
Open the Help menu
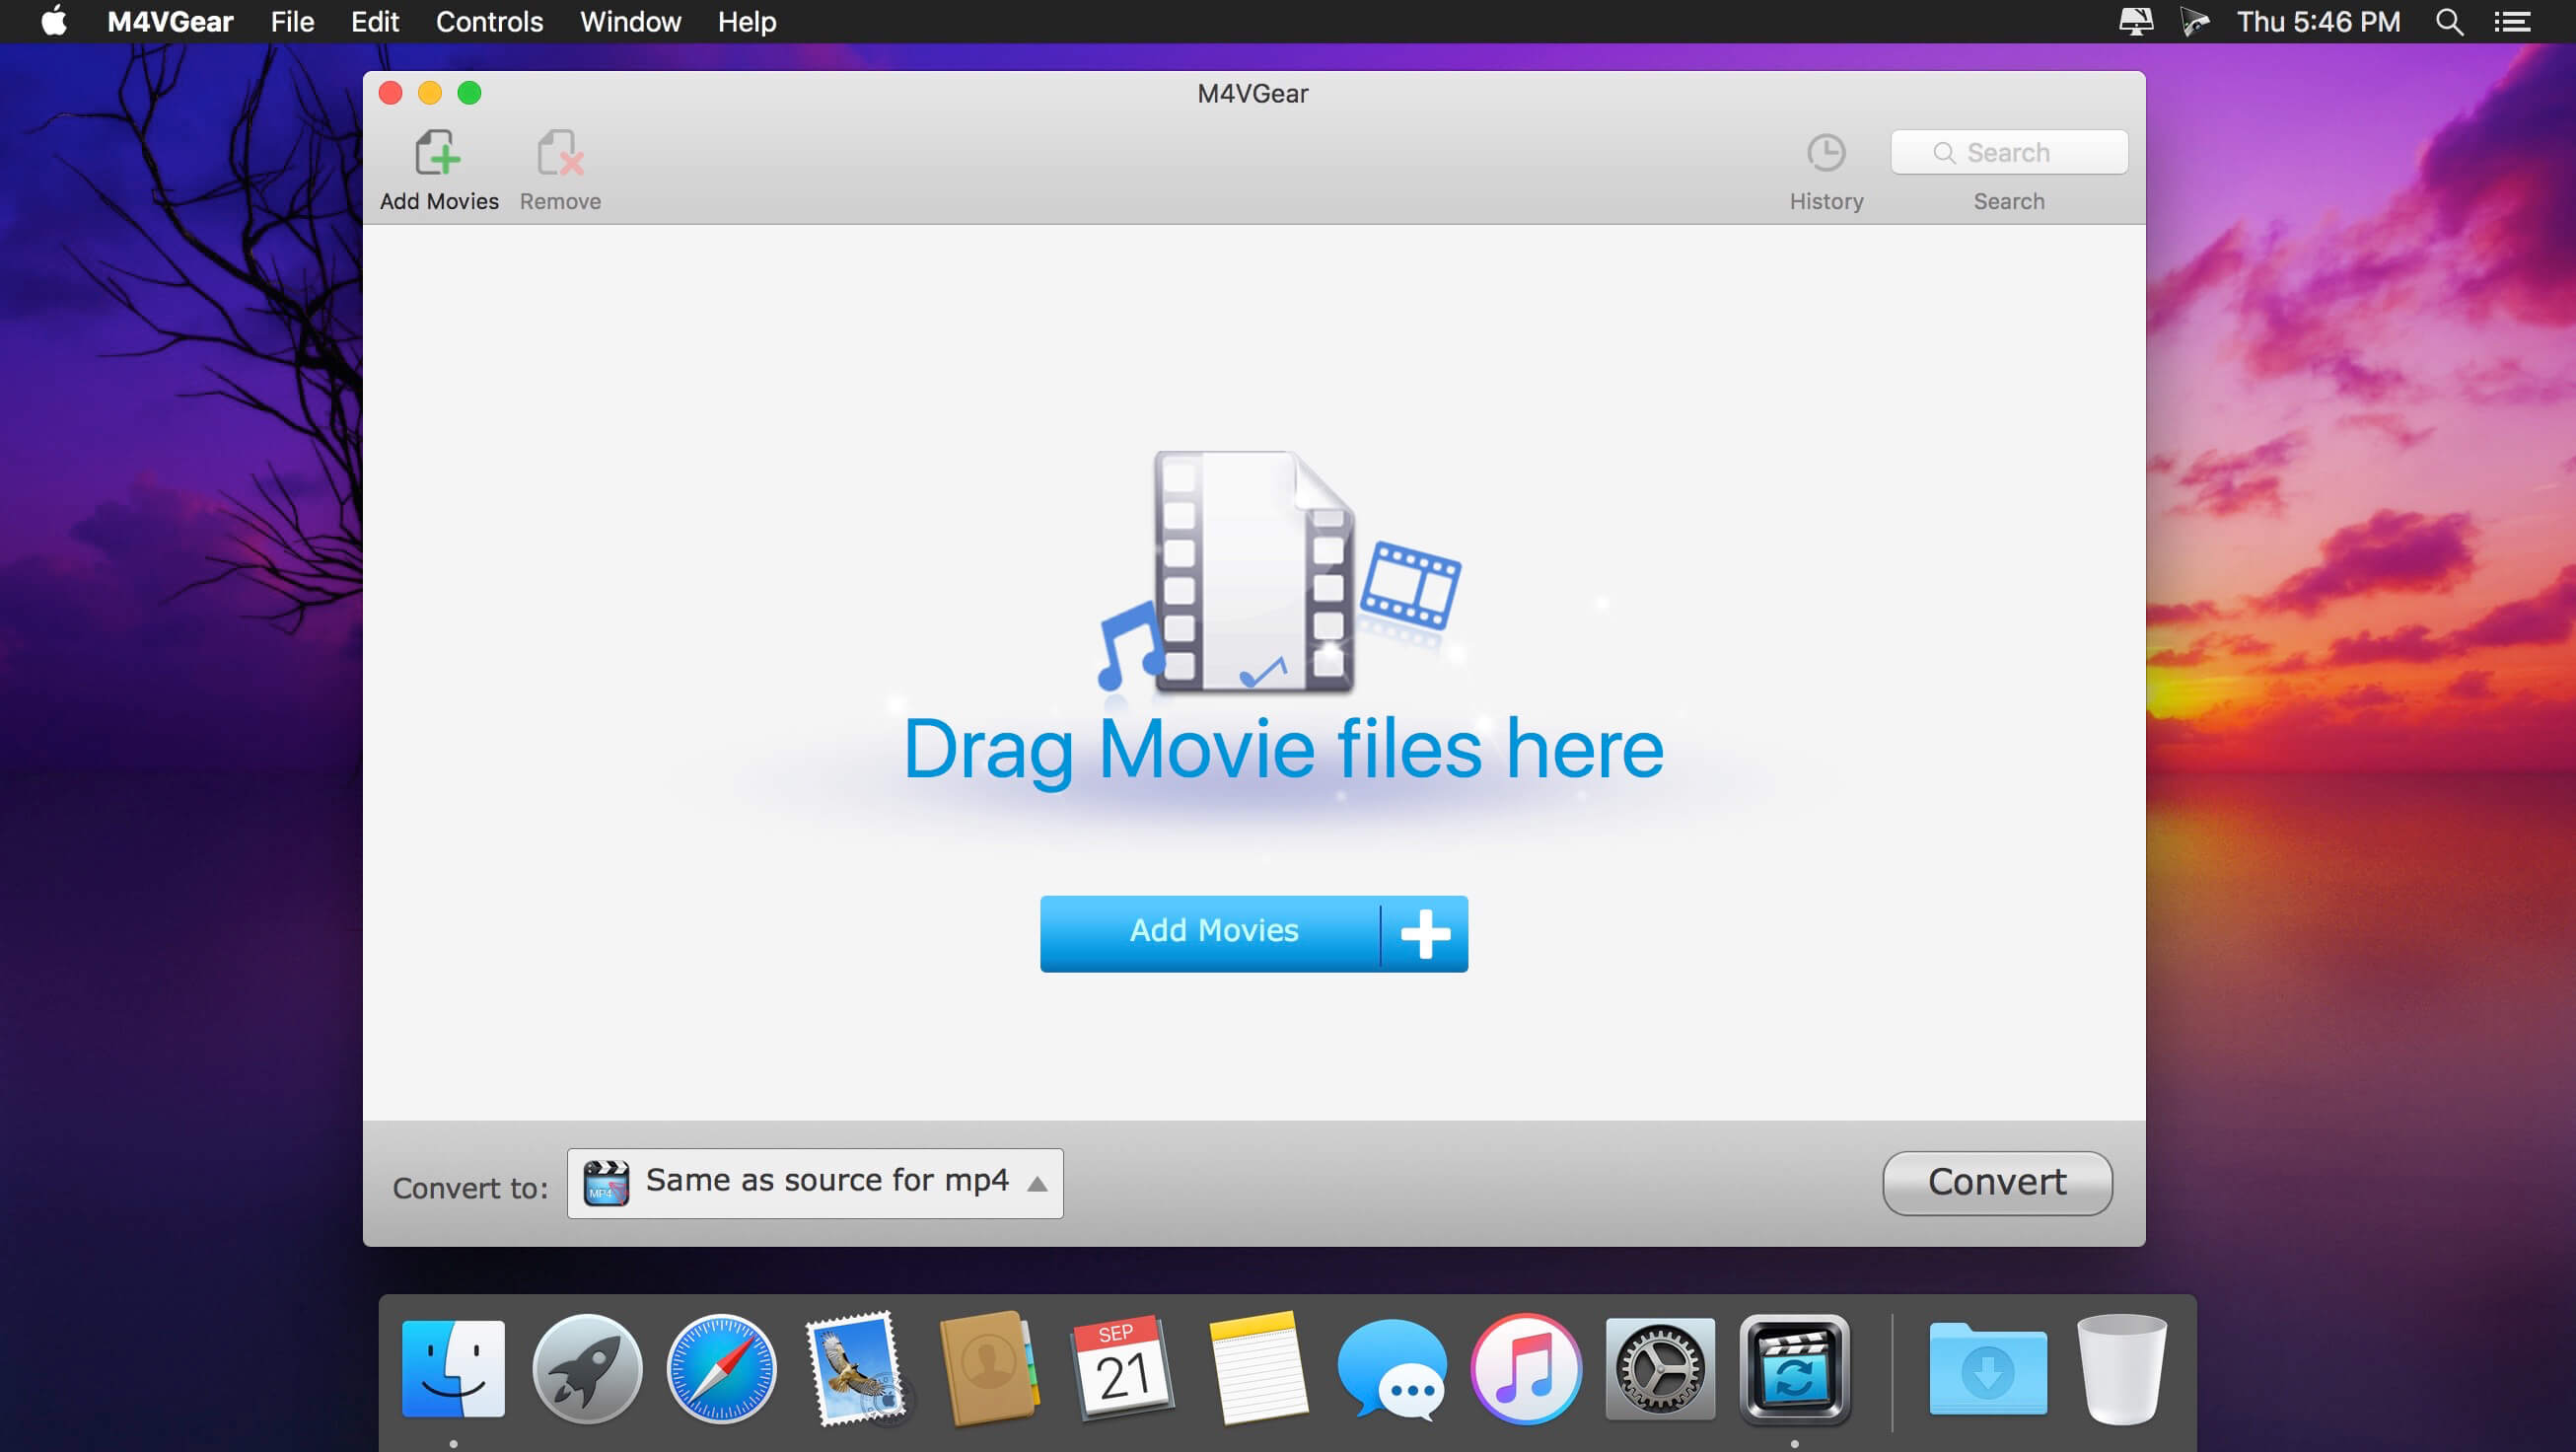[746, 21]
